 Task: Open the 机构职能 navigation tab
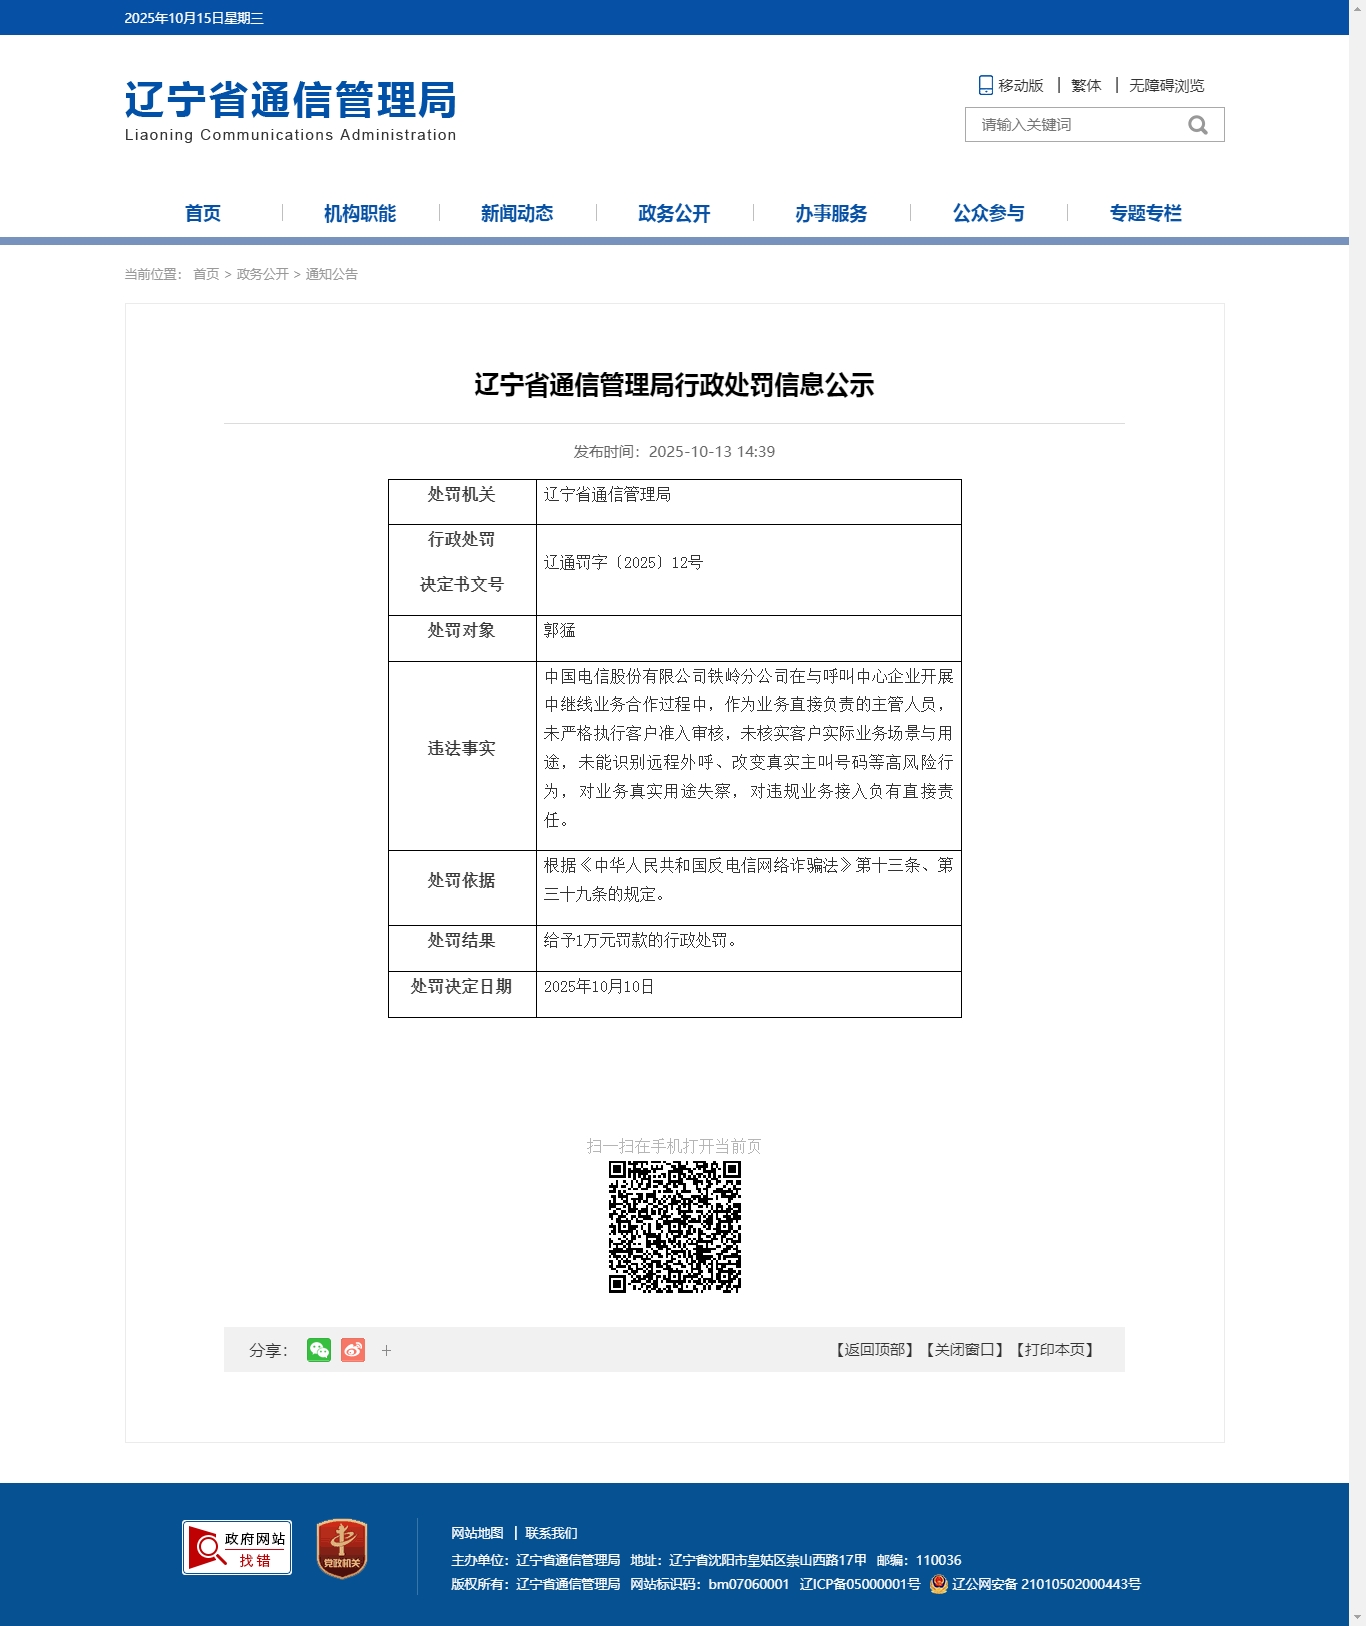(360, 213)
